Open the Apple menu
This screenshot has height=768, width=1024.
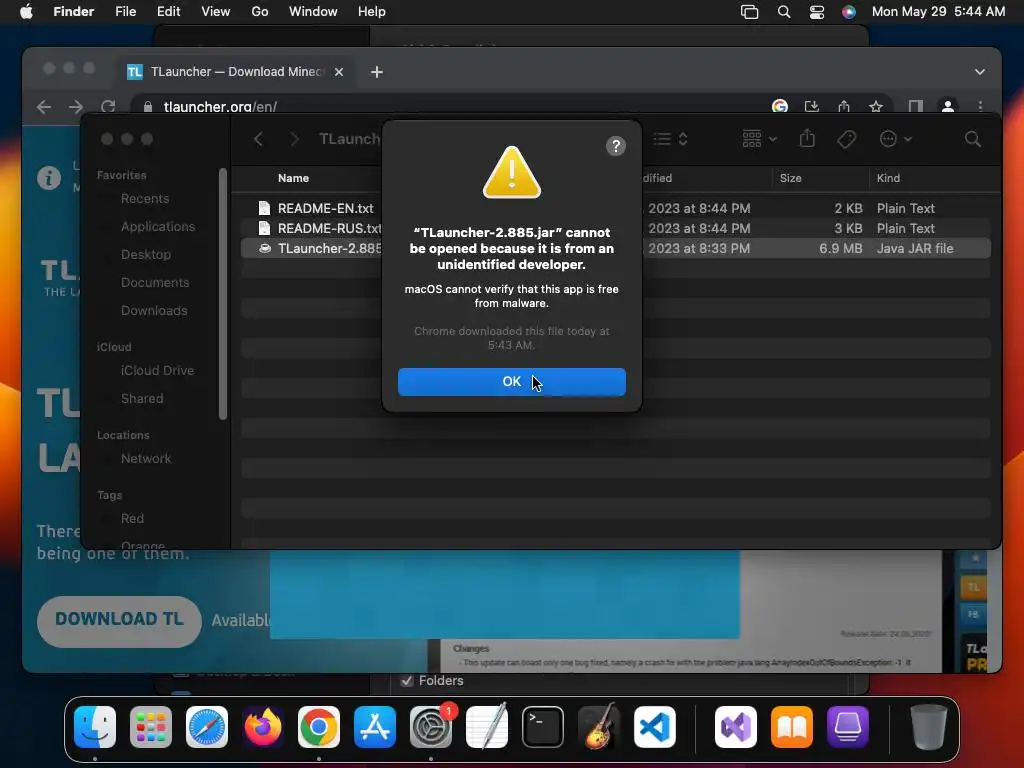(26, 12)
